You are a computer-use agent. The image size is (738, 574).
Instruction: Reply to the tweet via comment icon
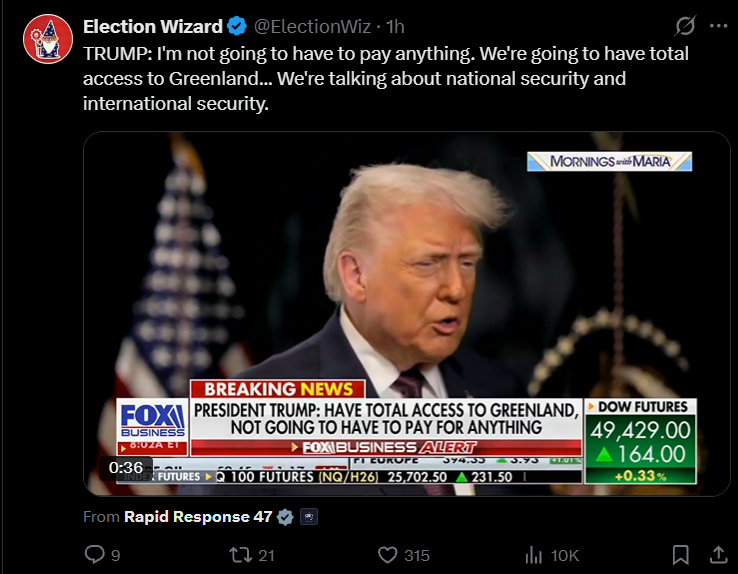95,555
